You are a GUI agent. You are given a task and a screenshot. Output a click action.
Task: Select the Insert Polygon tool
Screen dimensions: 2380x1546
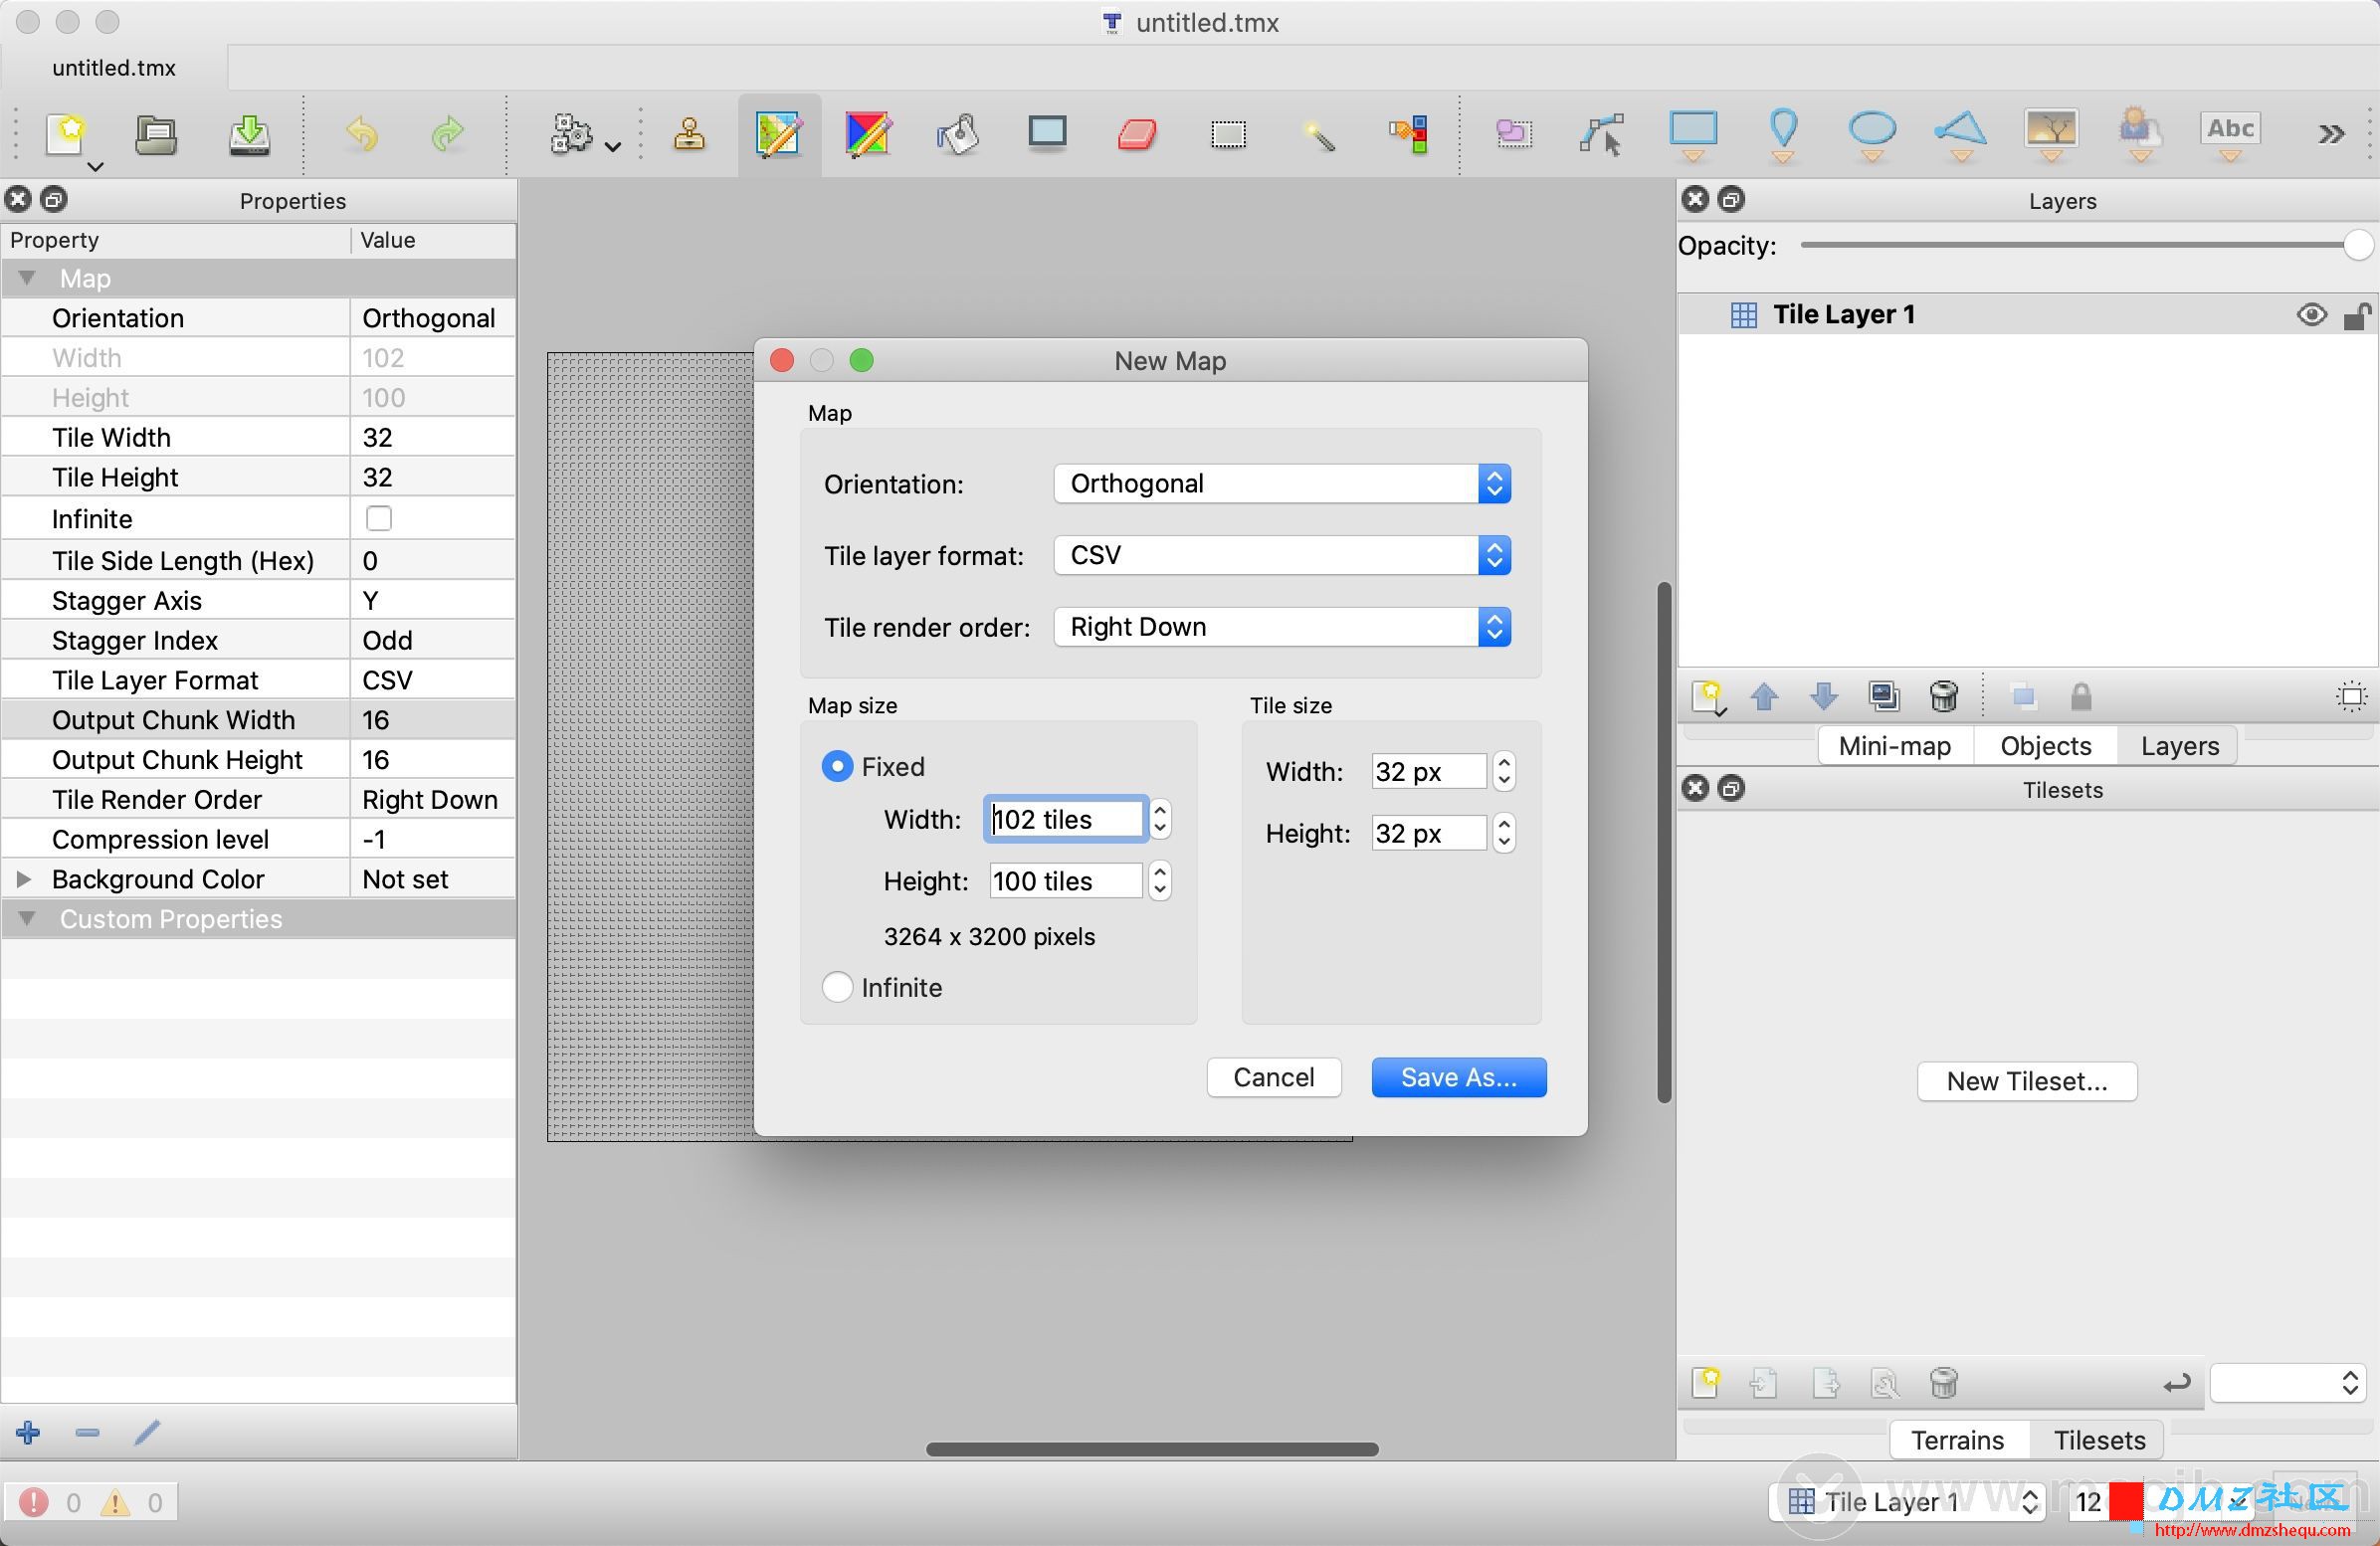coord(1961,134)
